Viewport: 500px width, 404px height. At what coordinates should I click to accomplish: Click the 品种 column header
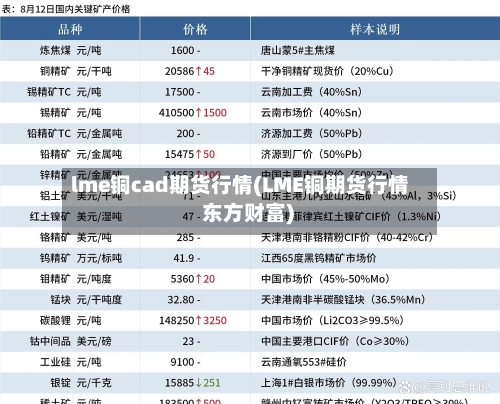click(x=70, y=29)
